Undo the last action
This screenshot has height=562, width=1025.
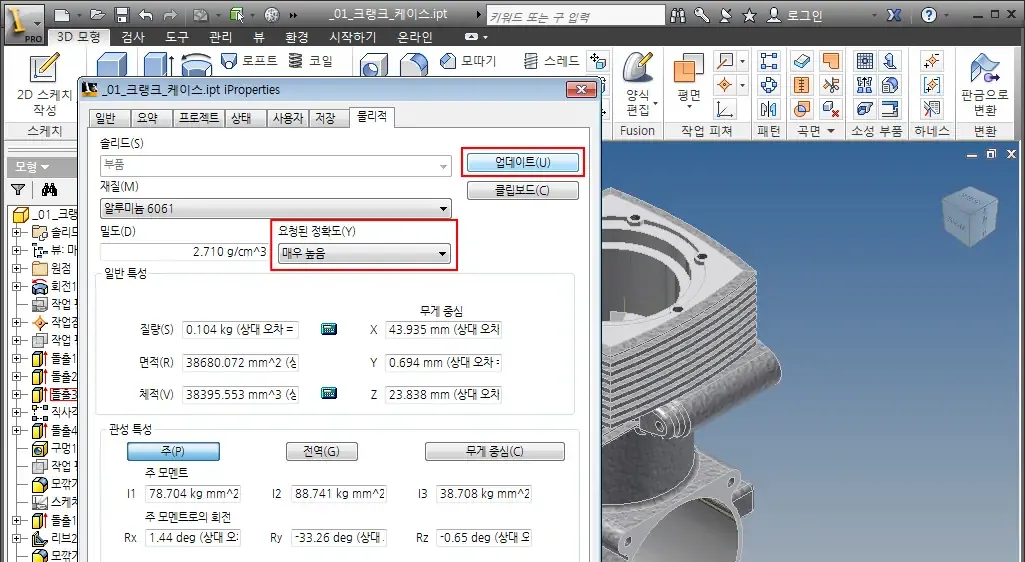pyautogui.click(x=146, y=14)
